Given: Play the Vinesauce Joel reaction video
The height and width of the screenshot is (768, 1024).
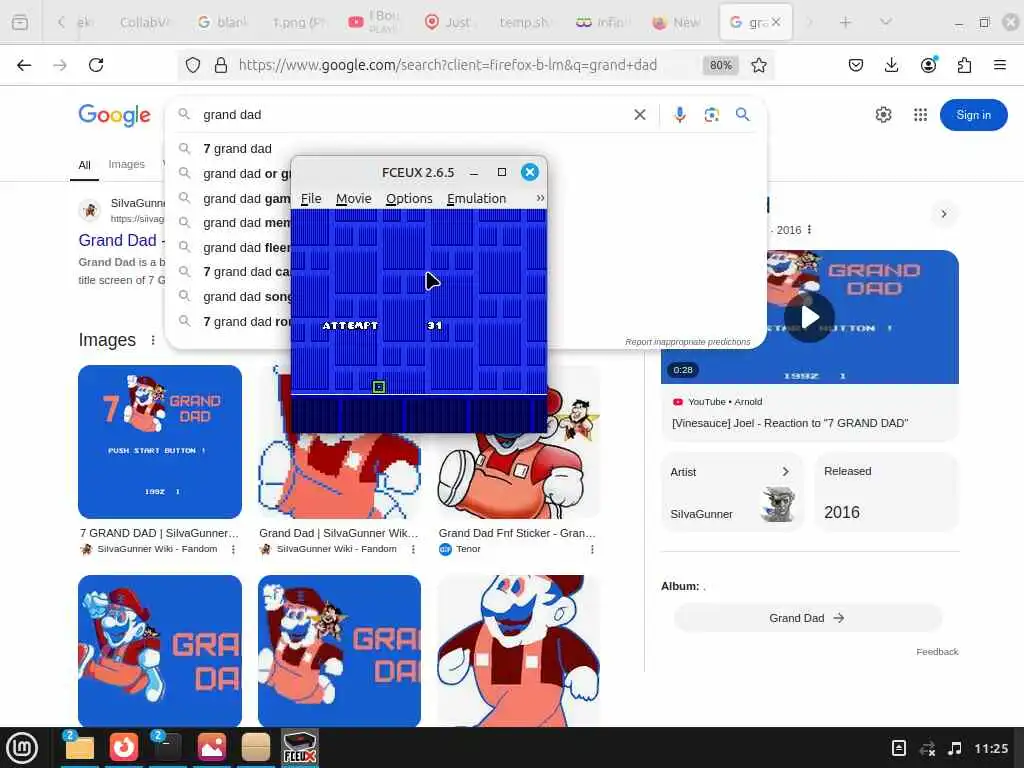Looking at the screenshot, I should [809, 317].
